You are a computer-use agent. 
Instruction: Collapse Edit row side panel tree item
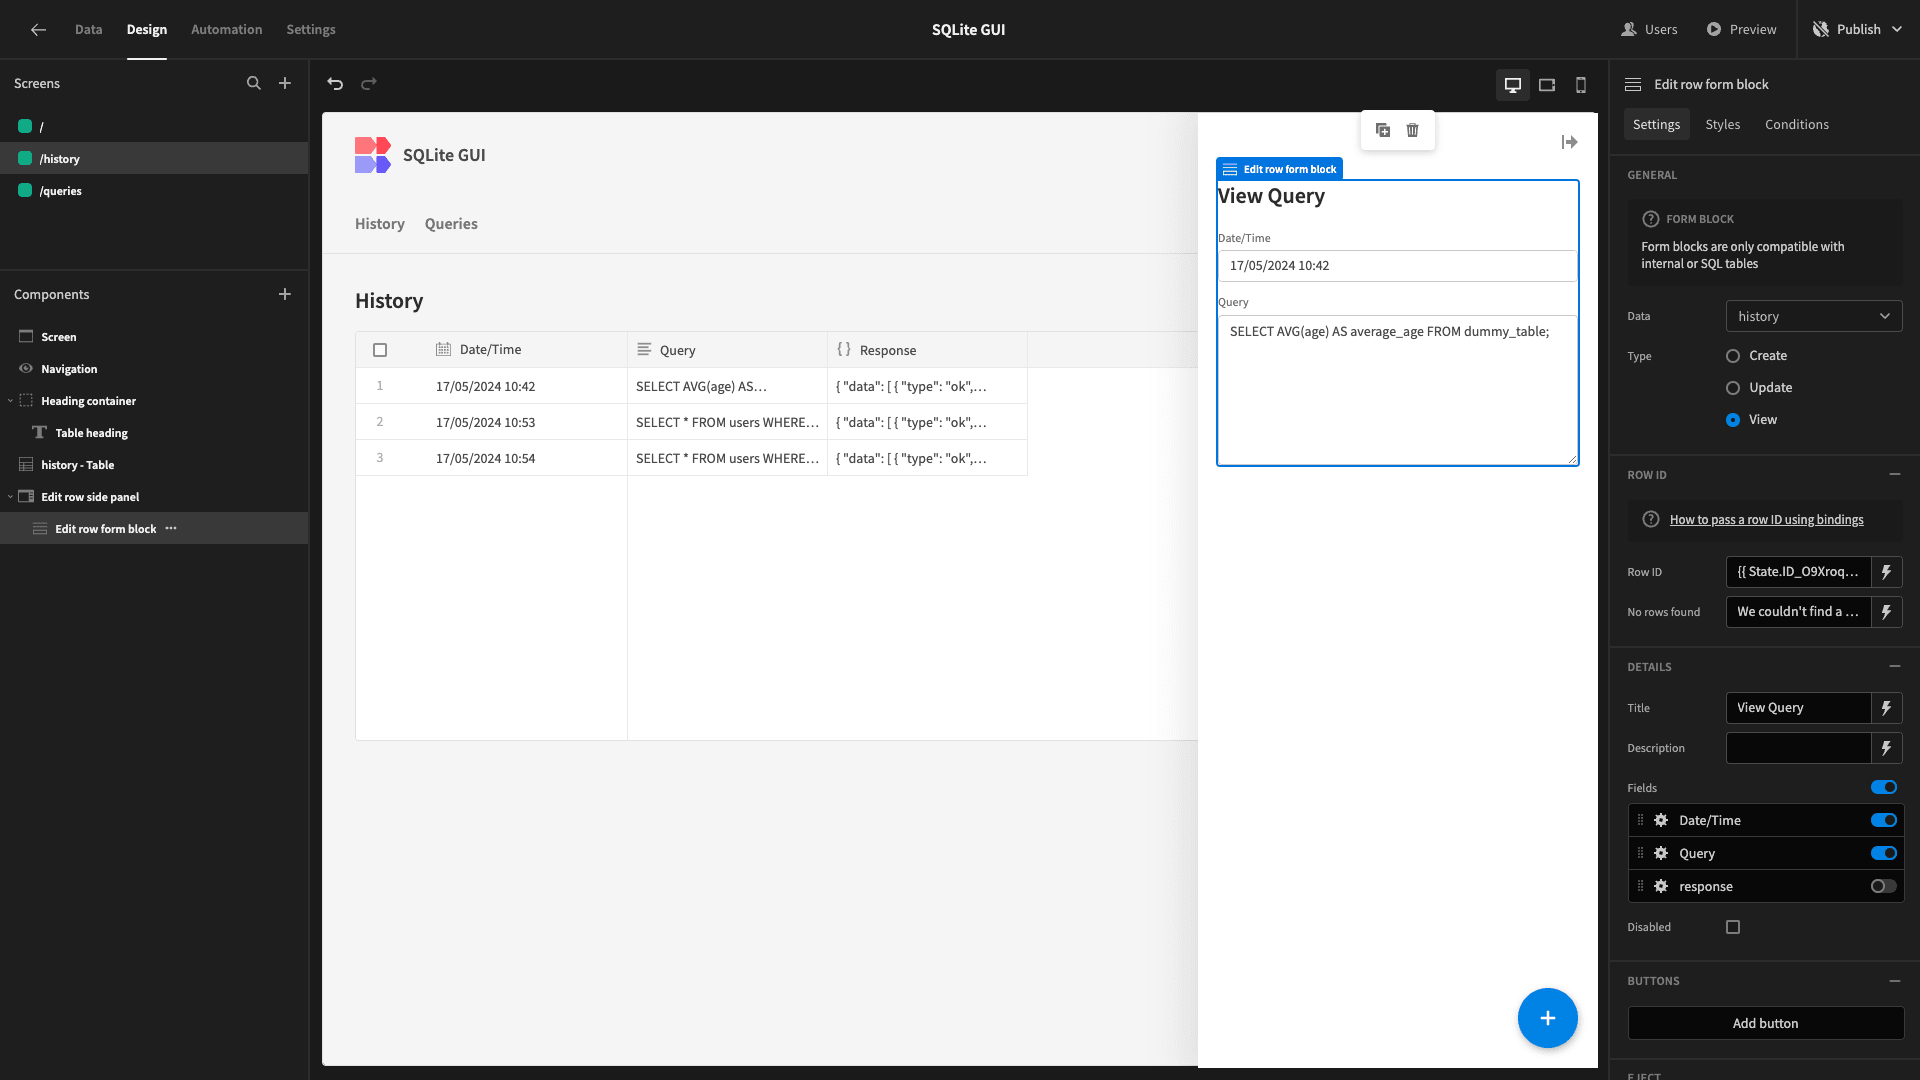click(11, 497)
